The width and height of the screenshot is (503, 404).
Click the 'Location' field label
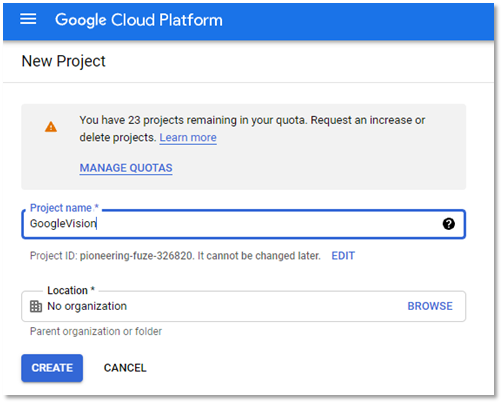click(x=71, y=290)
